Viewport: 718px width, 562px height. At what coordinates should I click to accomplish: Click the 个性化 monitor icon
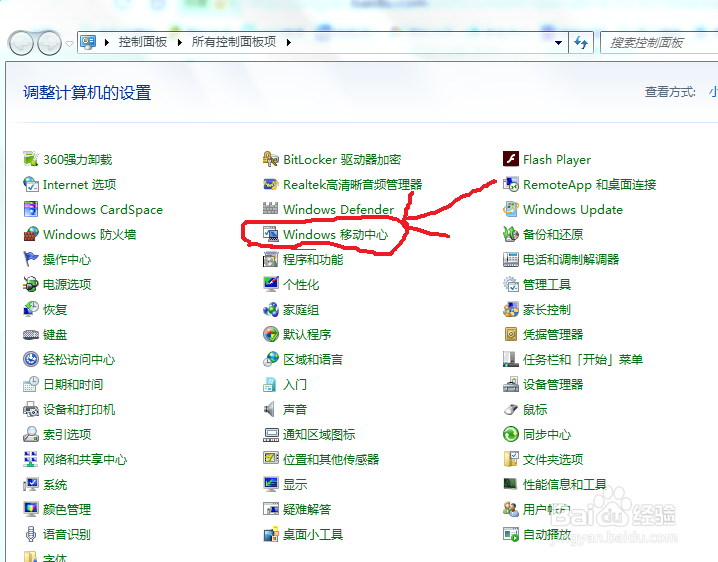click(x=271, y=284)
